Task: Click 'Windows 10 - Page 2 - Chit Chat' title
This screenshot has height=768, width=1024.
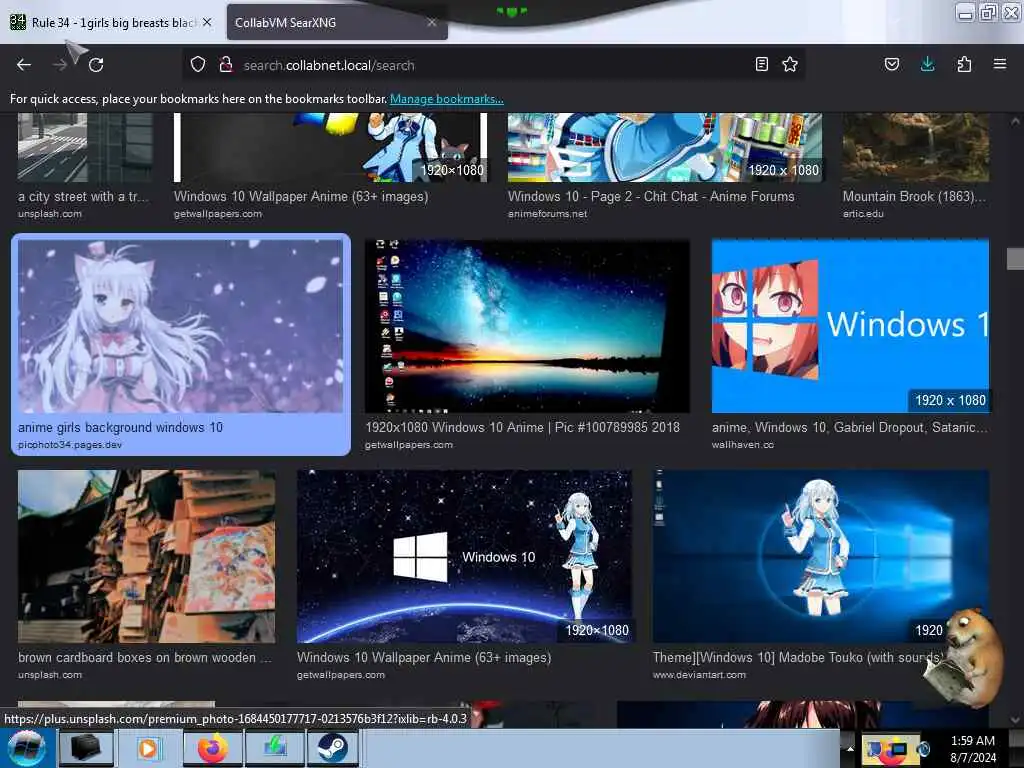Action: (651, 197)
